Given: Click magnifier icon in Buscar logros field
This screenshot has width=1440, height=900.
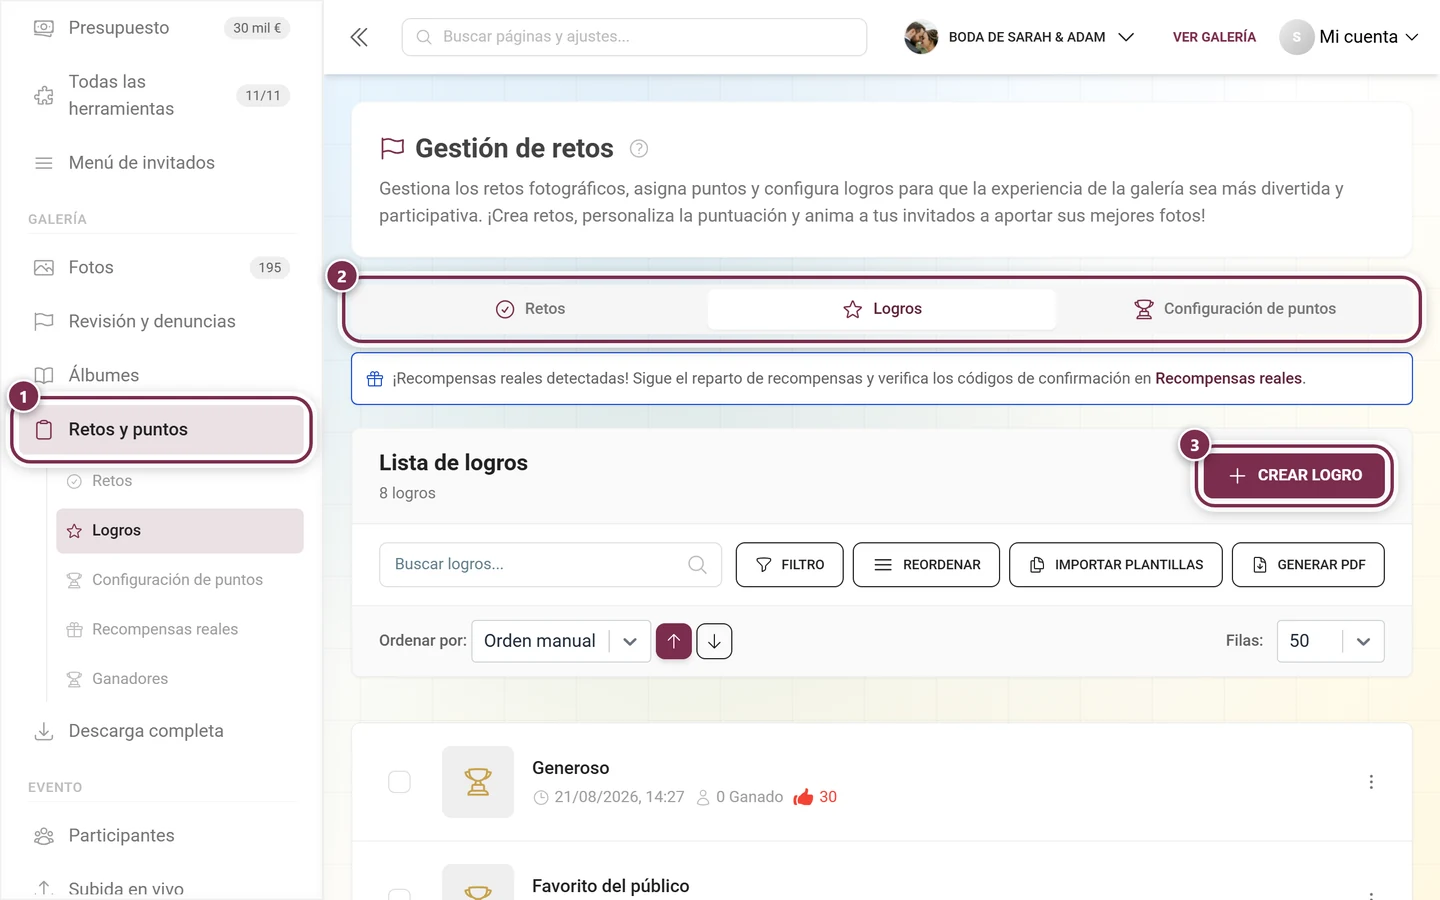Looking at the screenshot, I should (x=697, y=565).
